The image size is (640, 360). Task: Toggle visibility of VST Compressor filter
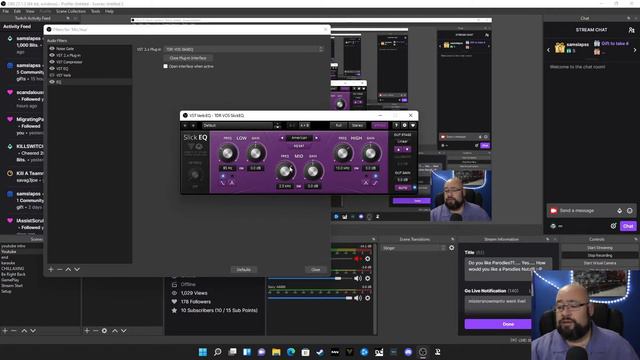tap(52, 62)
